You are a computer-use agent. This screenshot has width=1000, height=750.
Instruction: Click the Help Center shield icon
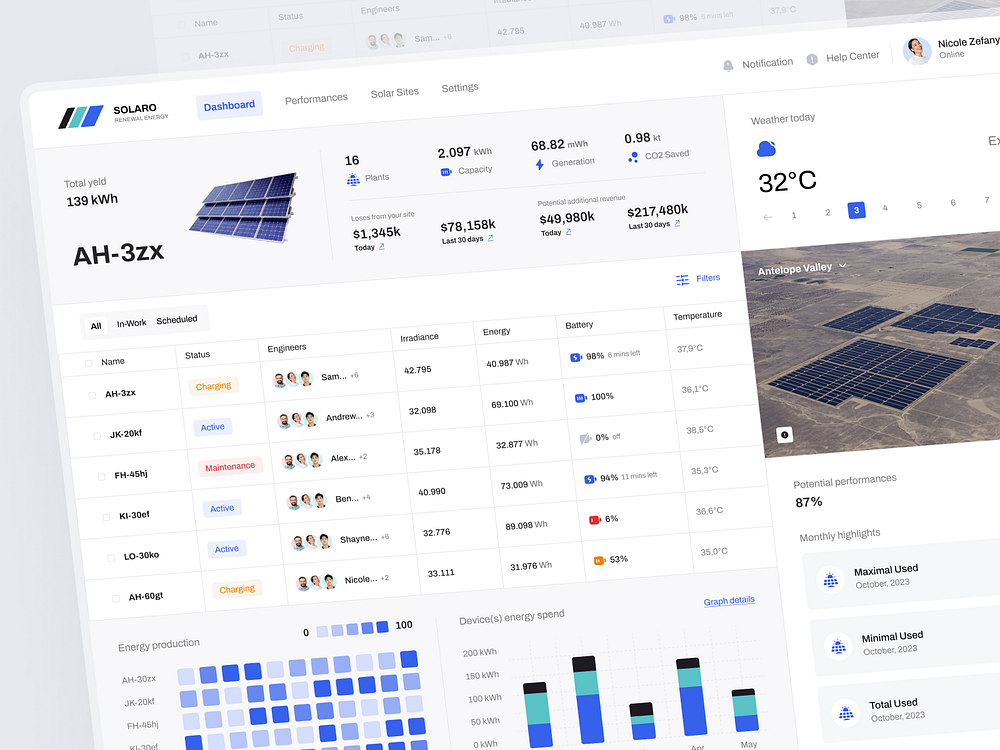[812, 59]
